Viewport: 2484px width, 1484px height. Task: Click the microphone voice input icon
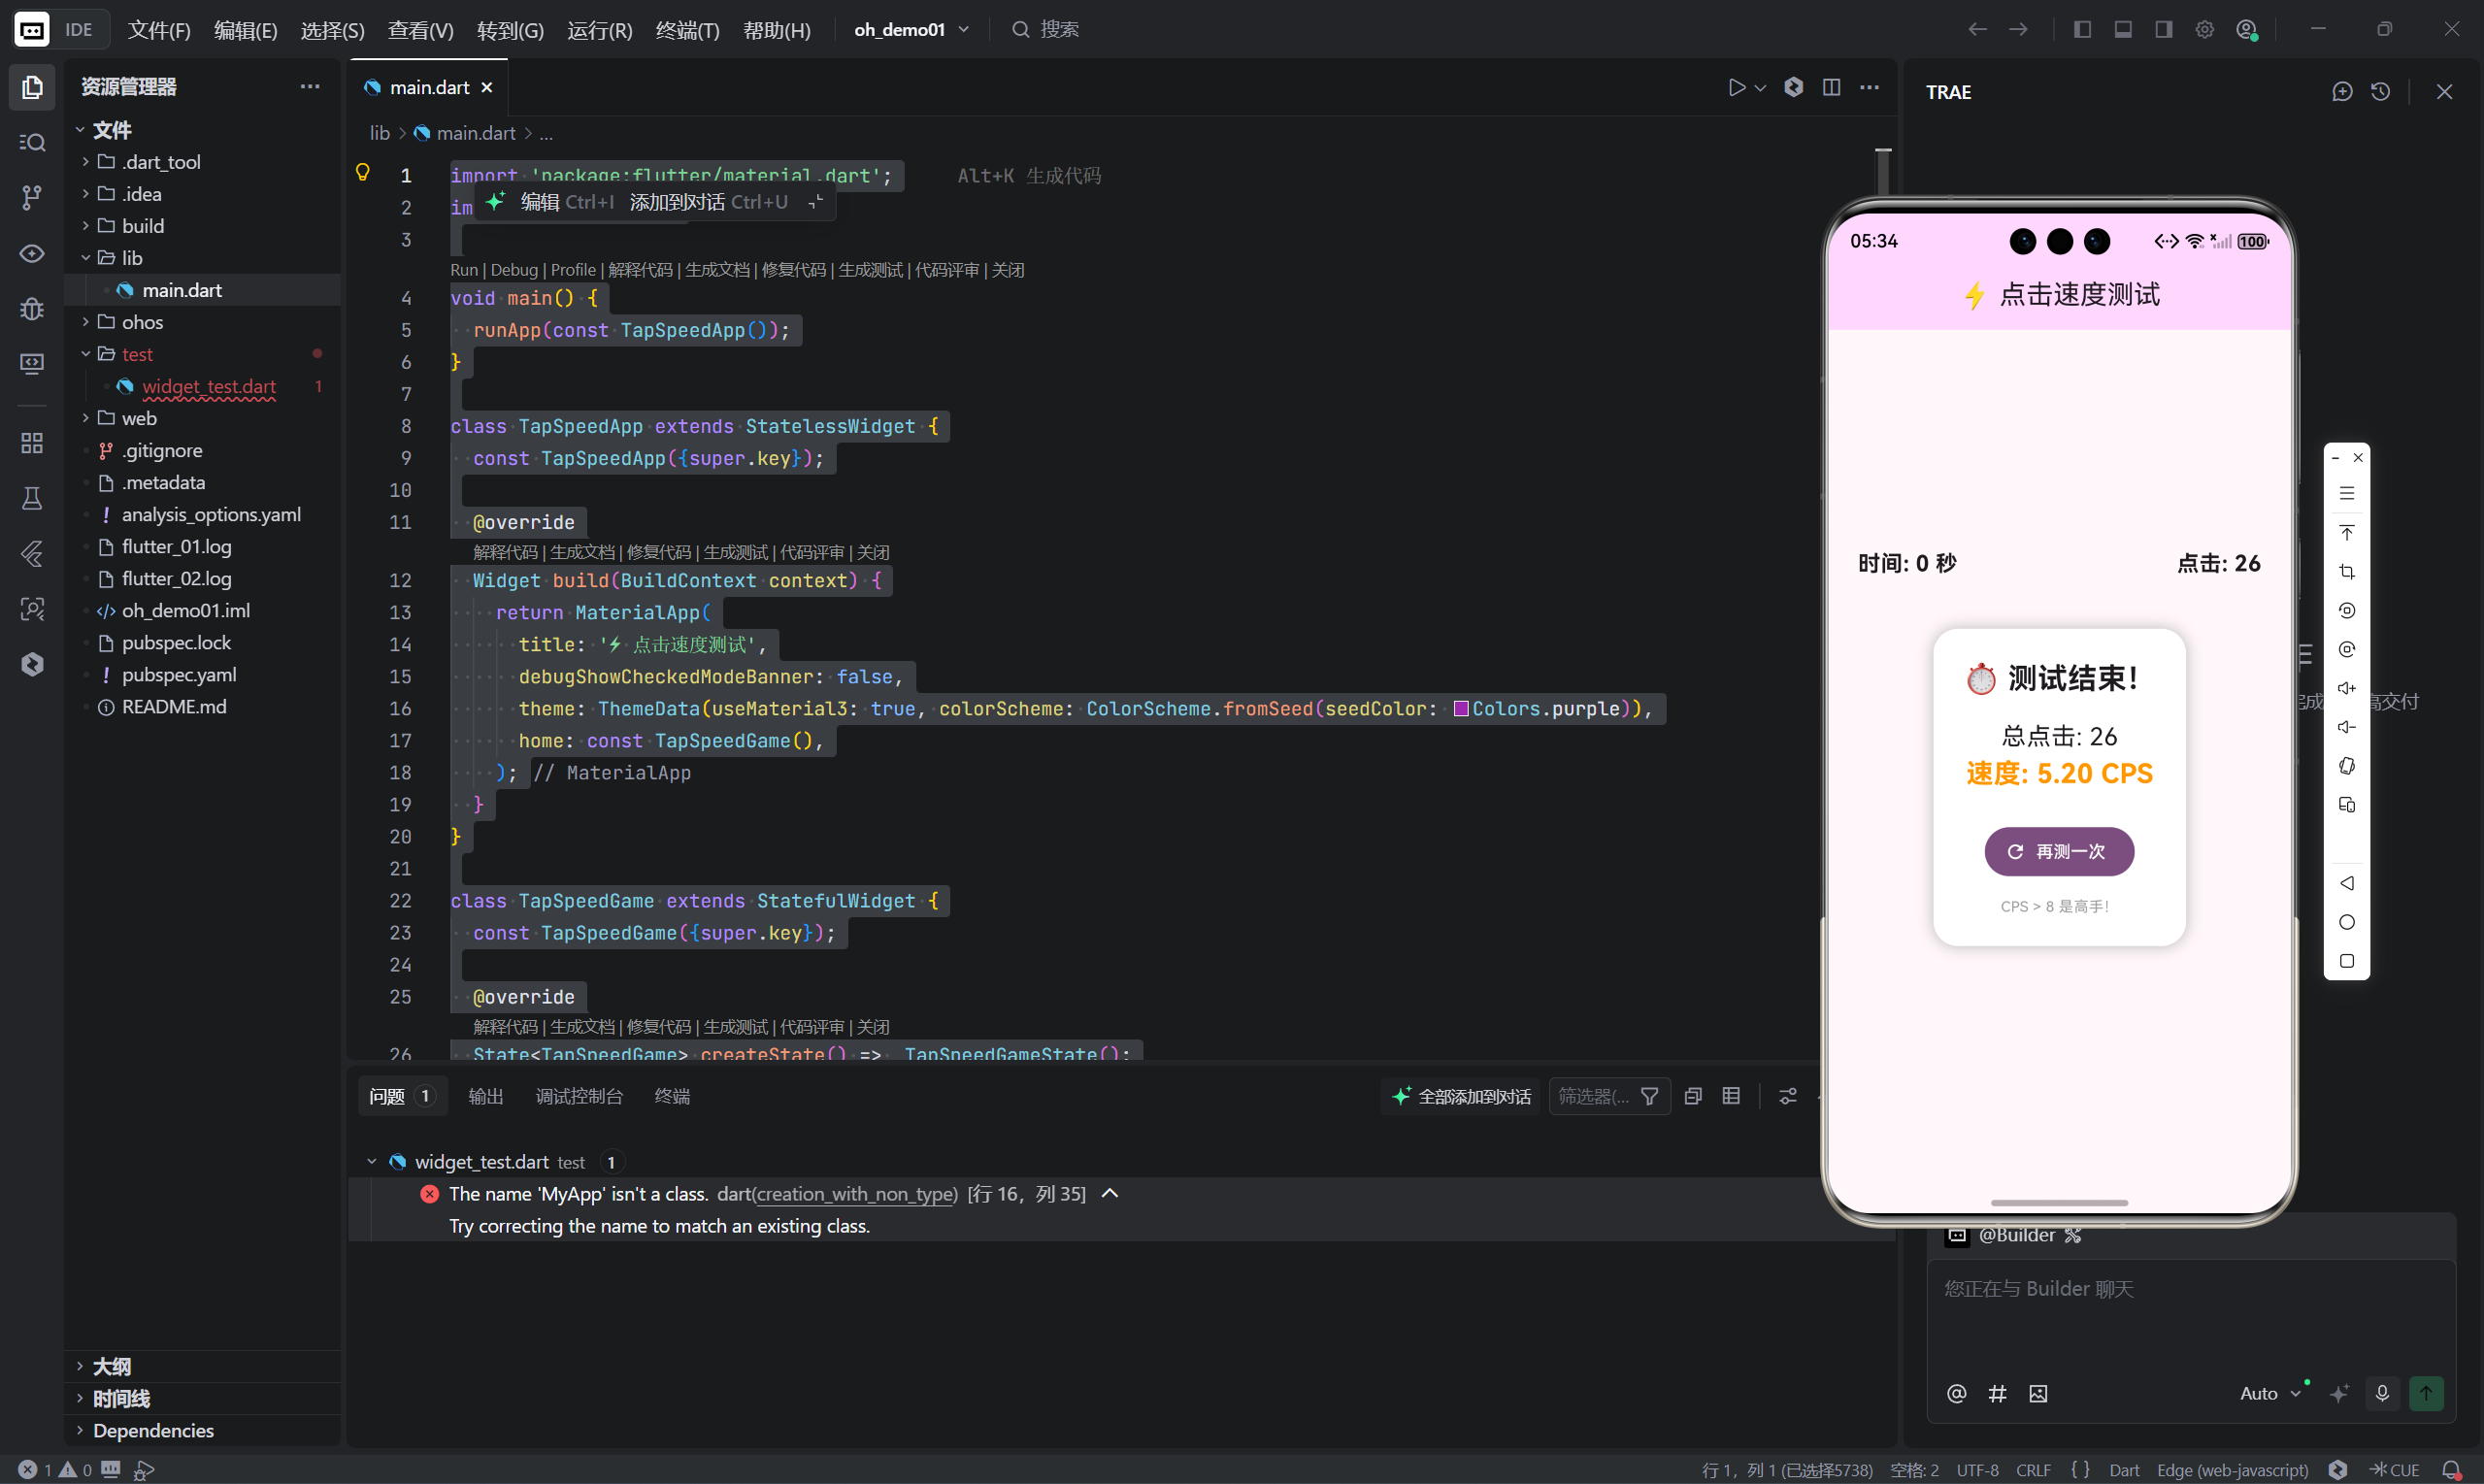click(2382, 1393)
